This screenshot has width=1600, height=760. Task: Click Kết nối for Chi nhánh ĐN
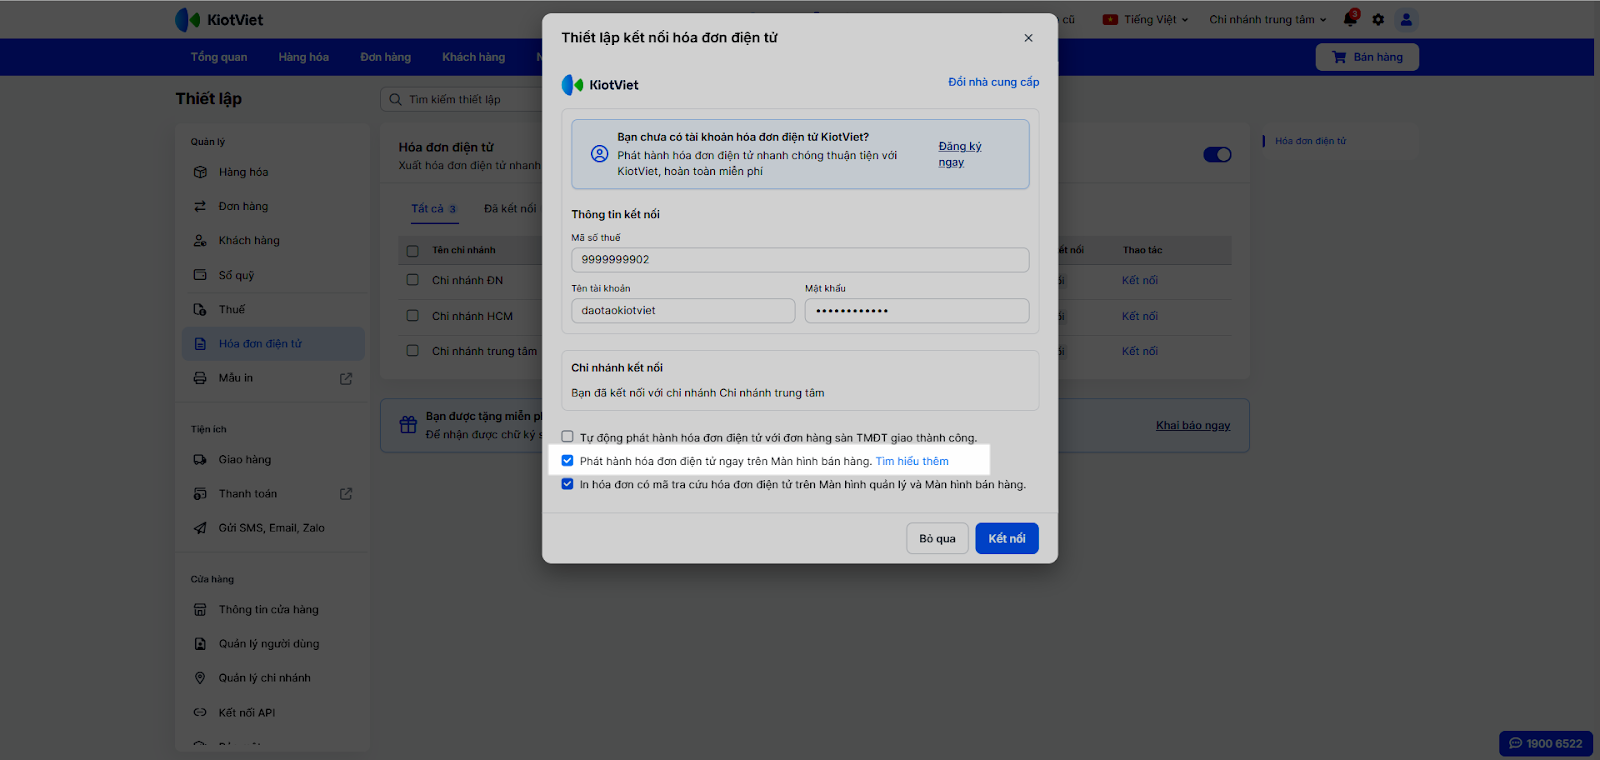(x=1140, y=281)
